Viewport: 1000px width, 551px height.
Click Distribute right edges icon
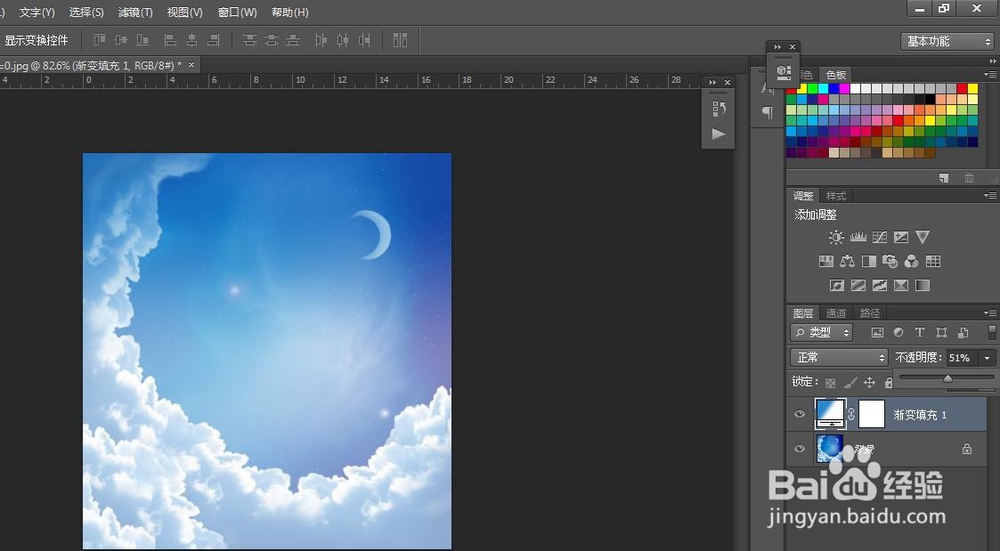(364, 40)
